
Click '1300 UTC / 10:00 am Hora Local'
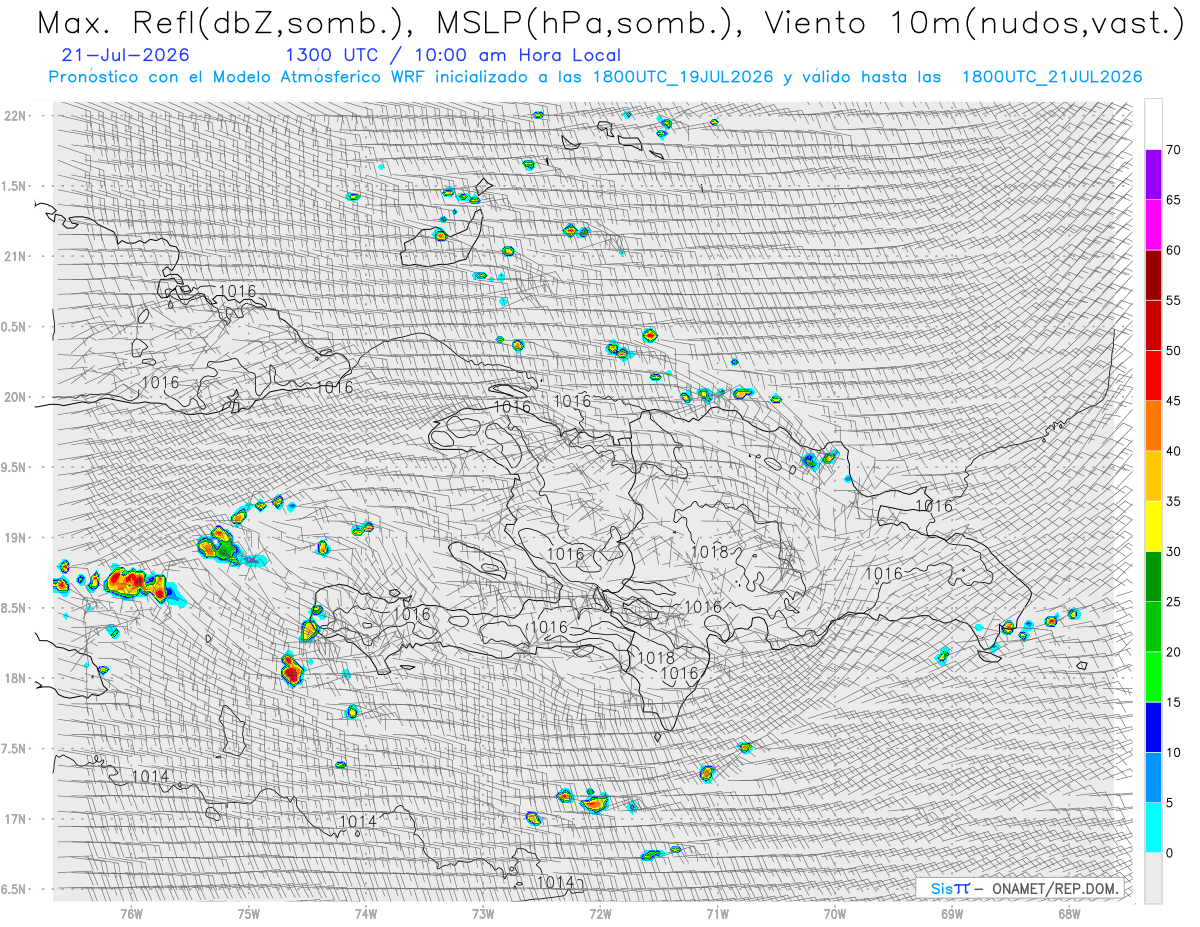pos(453,56)
